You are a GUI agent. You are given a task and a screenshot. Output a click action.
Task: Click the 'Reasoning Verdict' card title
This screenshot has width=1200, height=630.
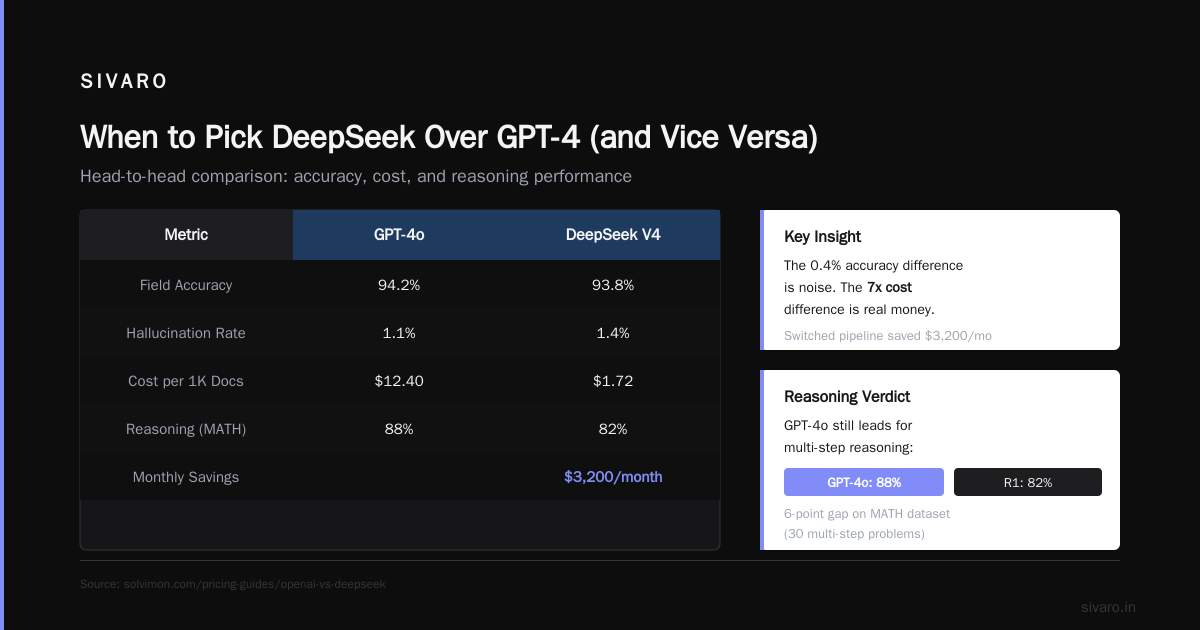(846, 397)
